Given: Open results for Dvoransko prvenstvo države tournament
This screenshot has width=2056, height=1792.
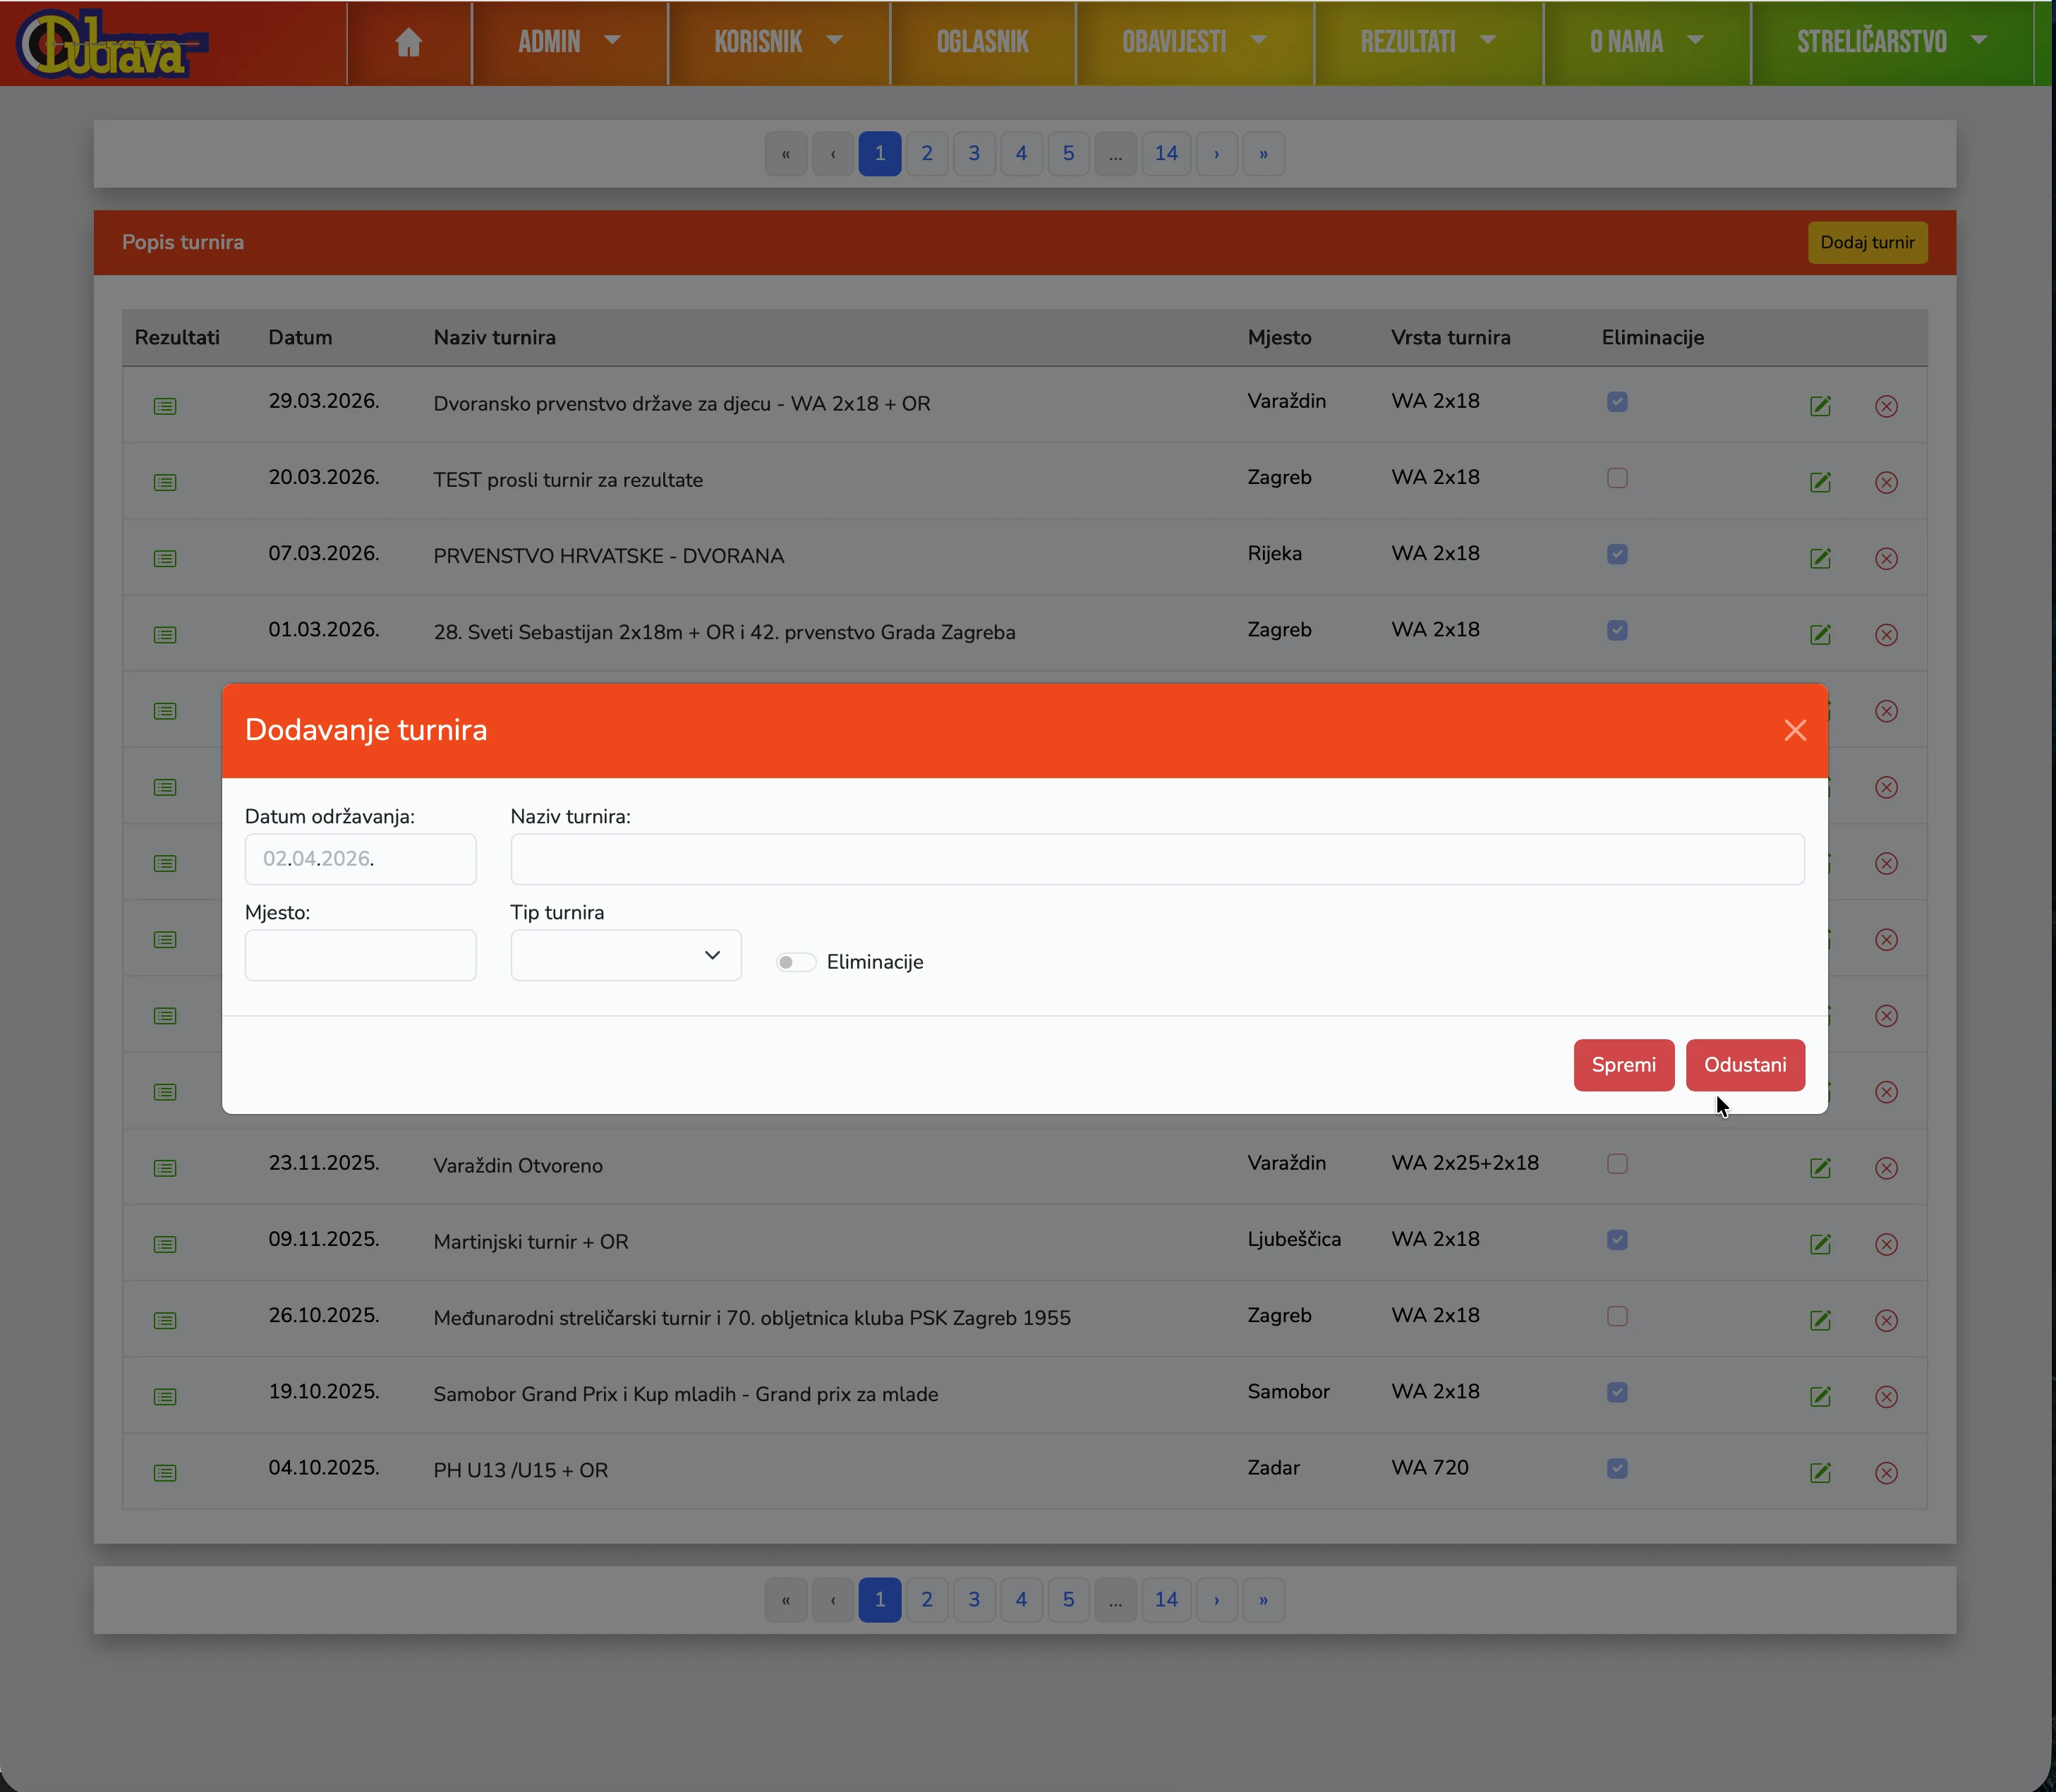Looking at the screenshot, I should coord(165,406).
